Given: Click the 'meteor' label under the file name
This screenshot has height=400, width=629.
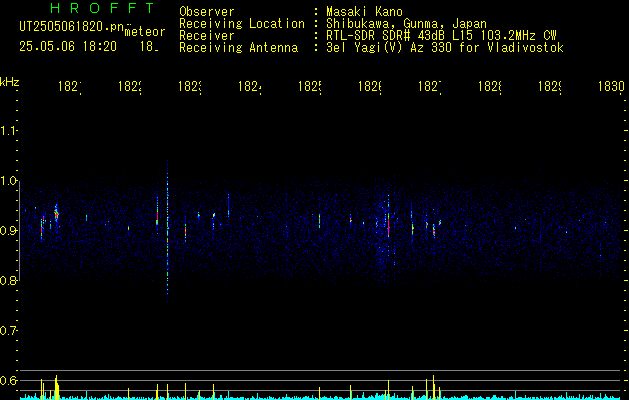Looking at the screenshot, I should (145, 32).
